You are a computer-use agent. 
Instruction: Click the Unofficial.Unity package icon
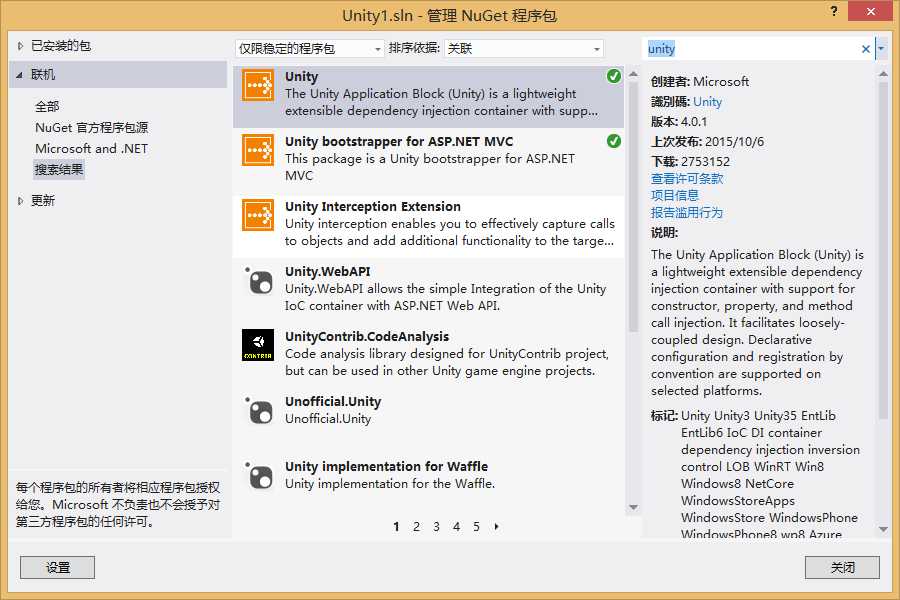click(258, 410)
